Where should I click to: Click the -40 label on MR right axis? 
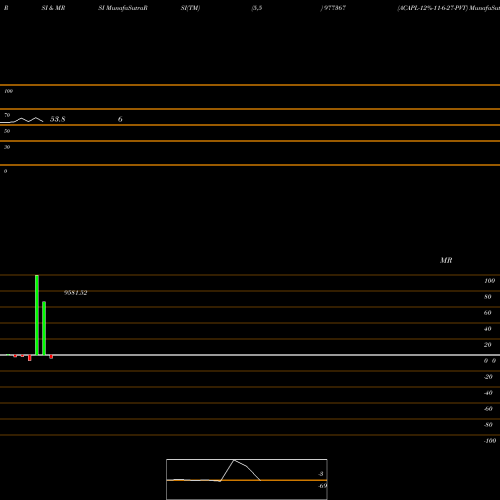click(488, 393)
